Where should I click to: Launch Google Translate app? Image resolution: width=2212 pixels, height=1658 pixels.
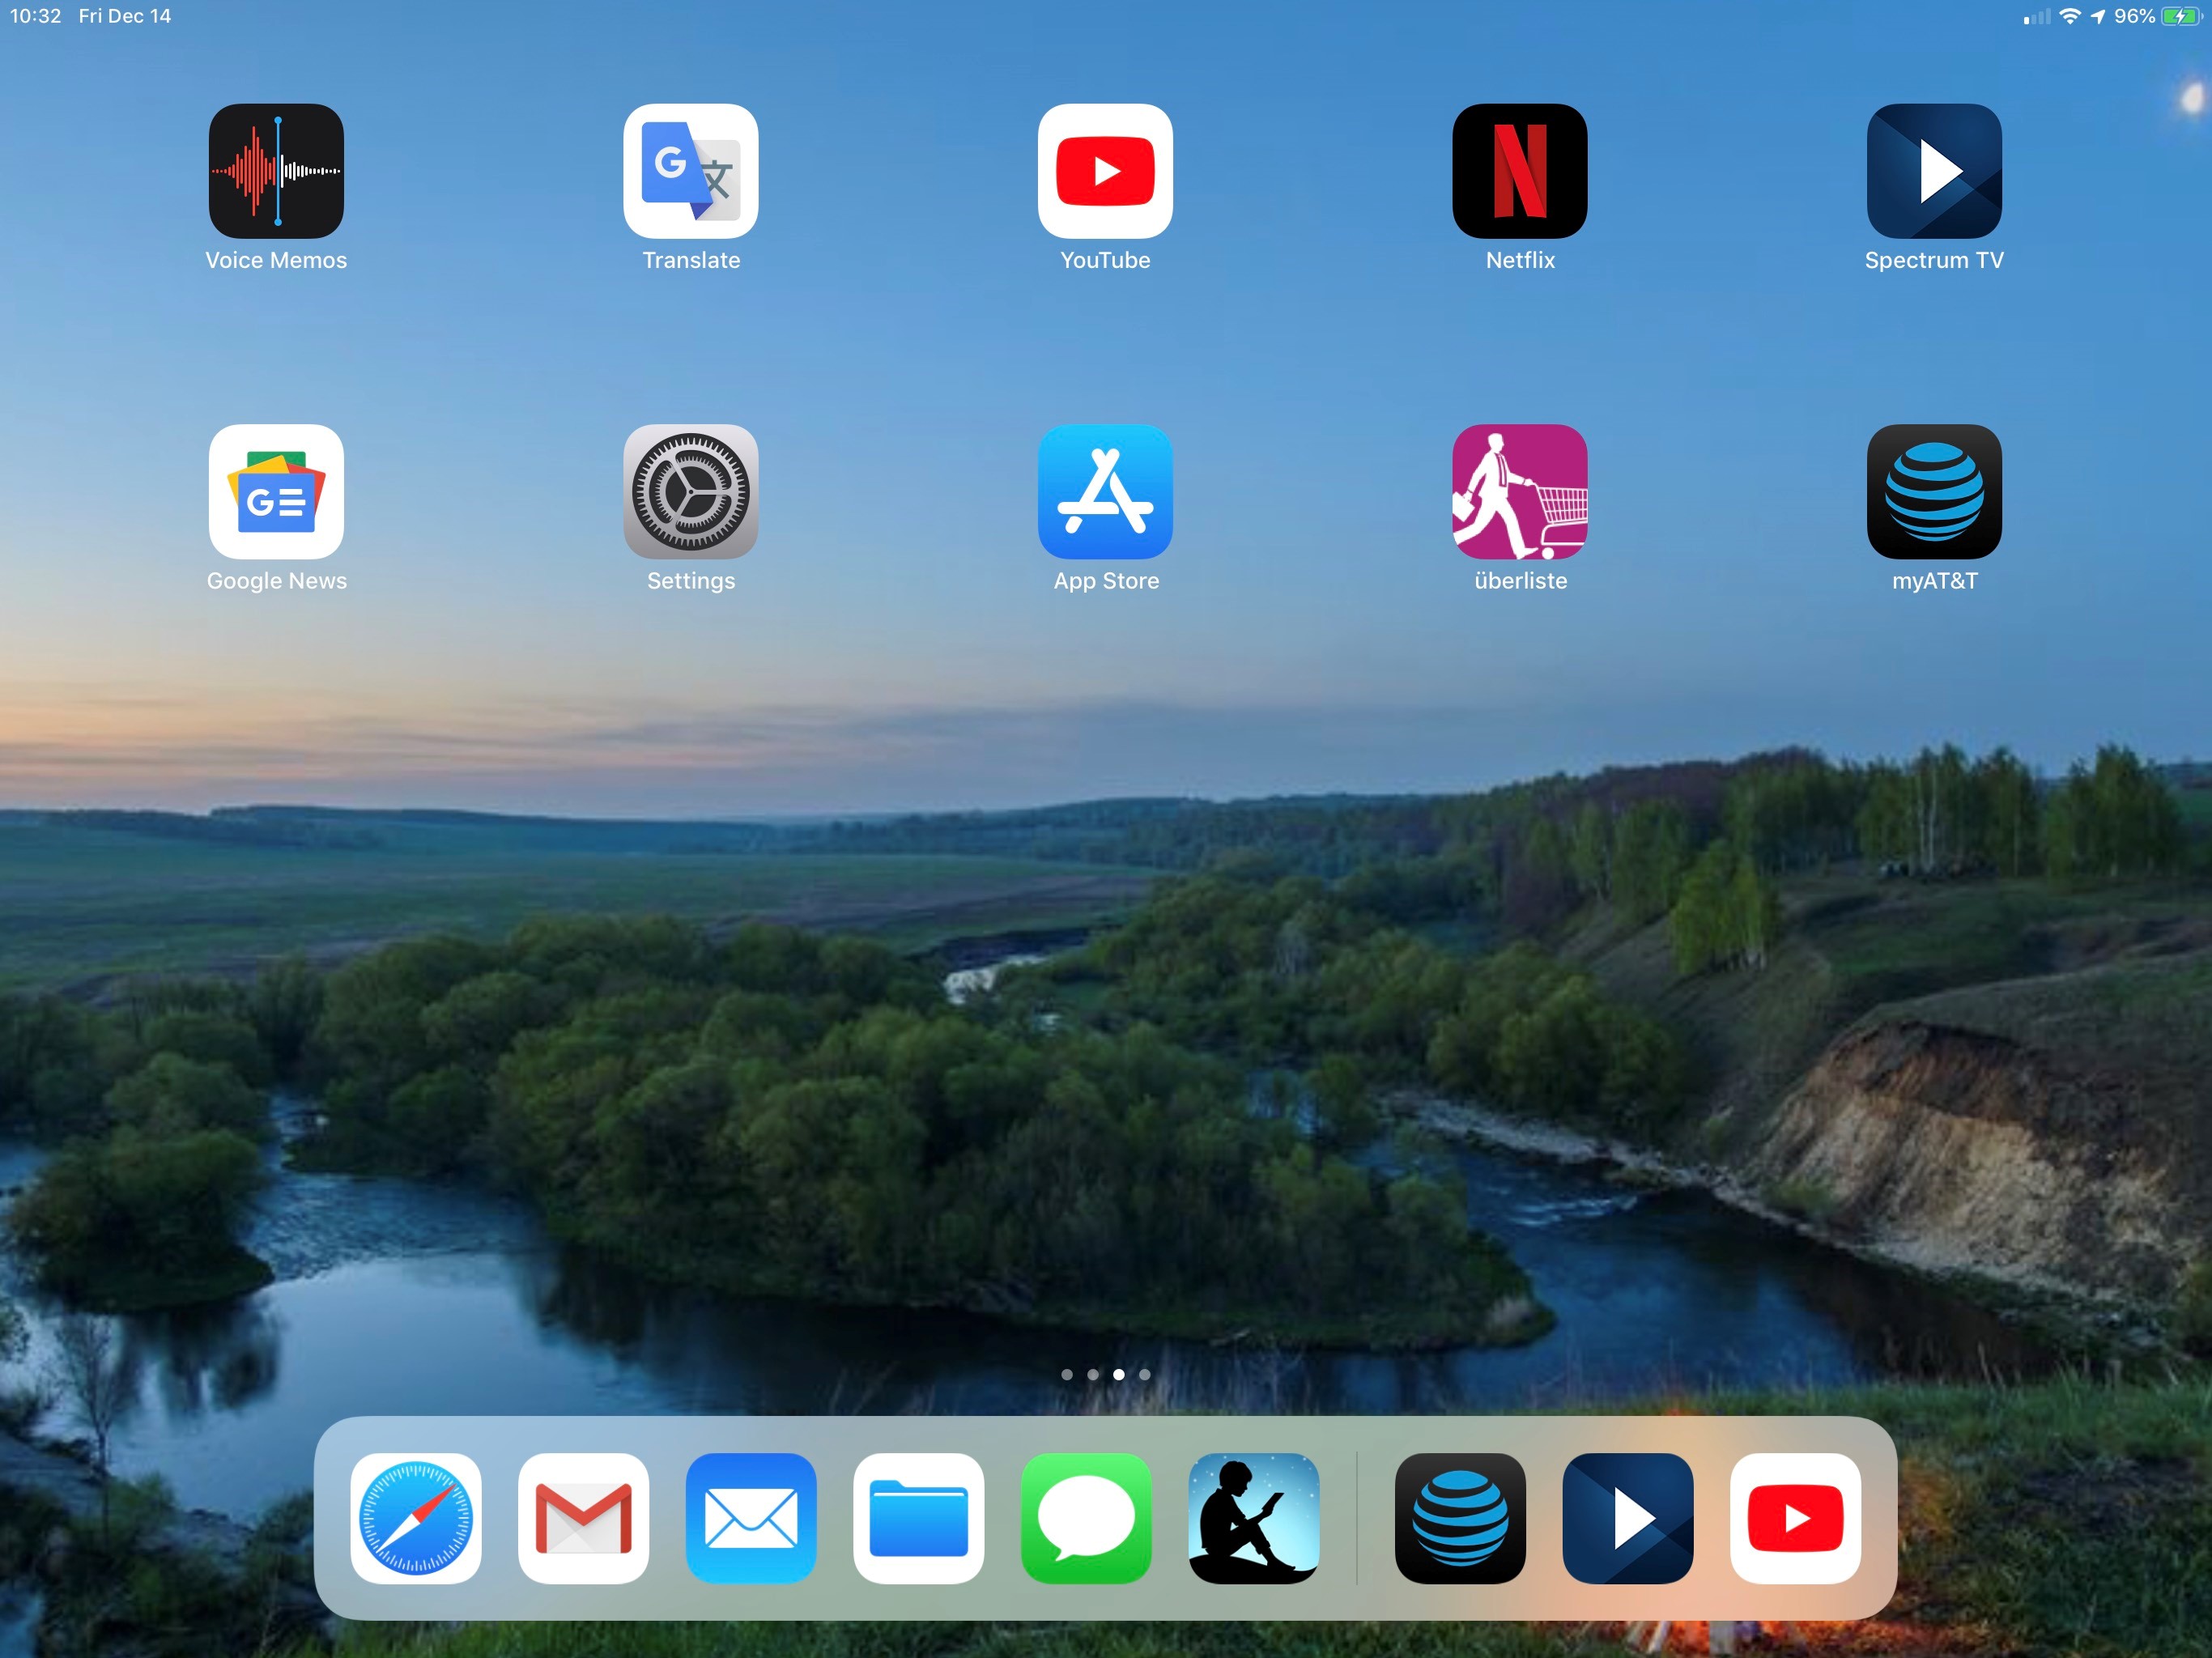click(x=691, y=171)
